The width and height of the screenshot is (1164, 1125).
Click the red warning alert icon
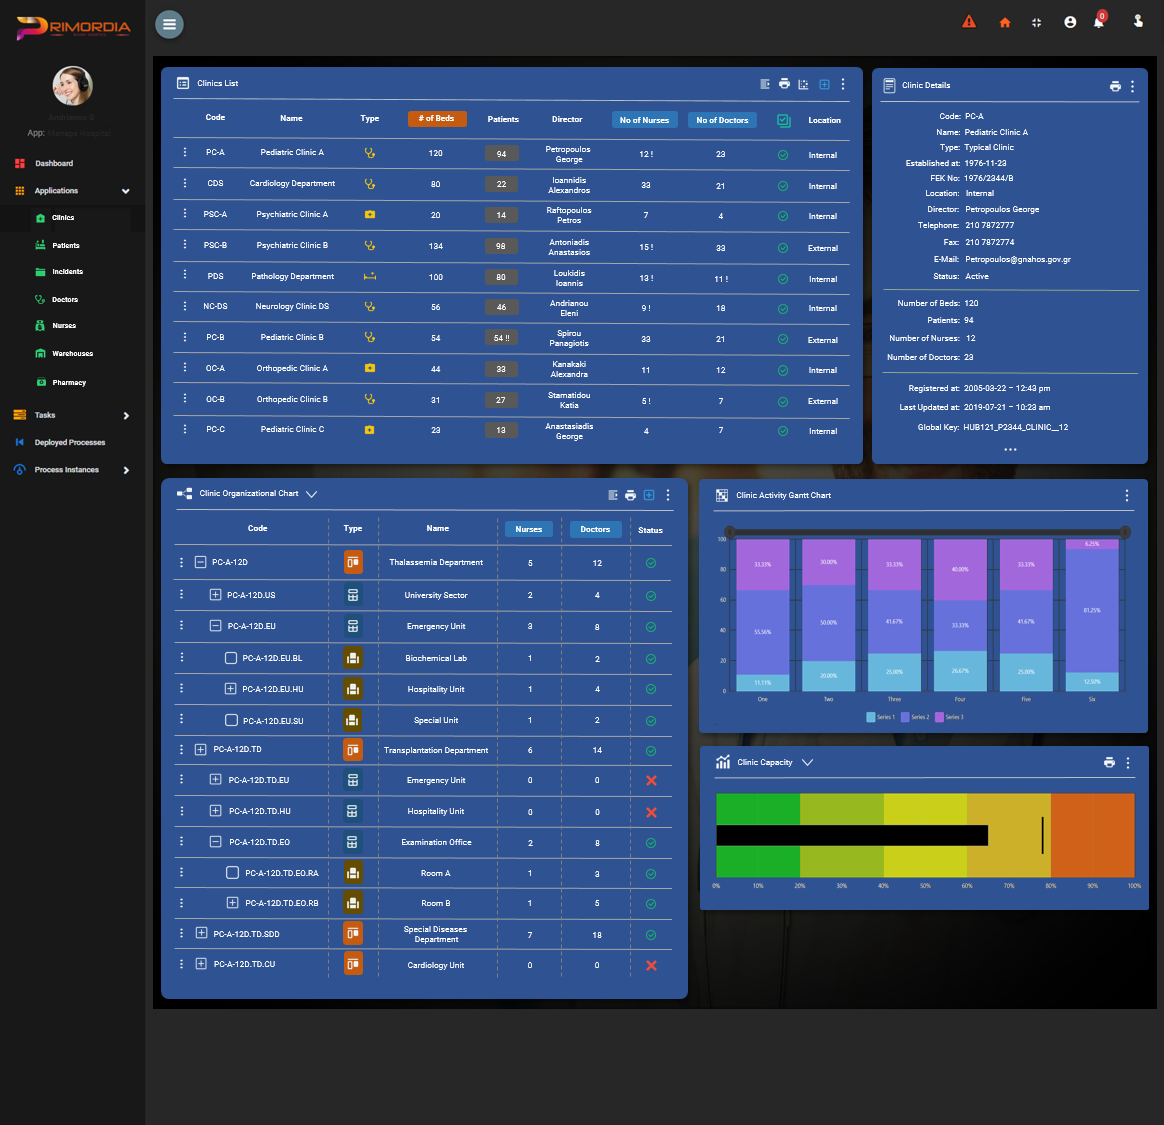pyautogui.click(x=969, y=22)
